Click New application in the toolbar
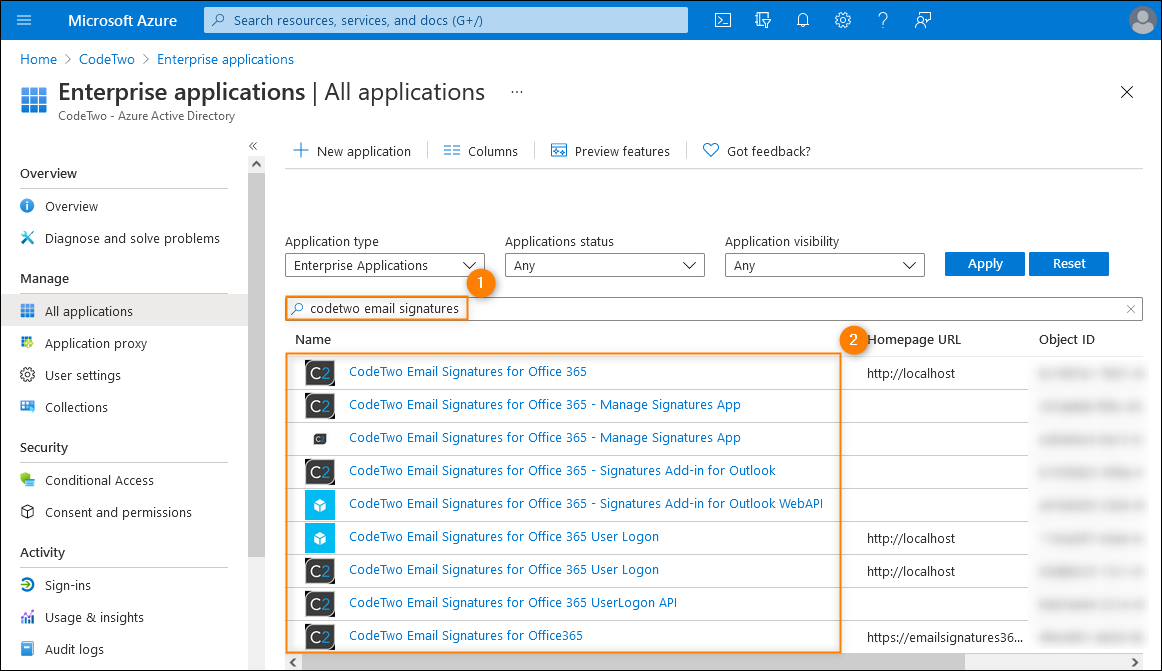This screenshot has height=671, width=1162. click(x=352, y=151)
